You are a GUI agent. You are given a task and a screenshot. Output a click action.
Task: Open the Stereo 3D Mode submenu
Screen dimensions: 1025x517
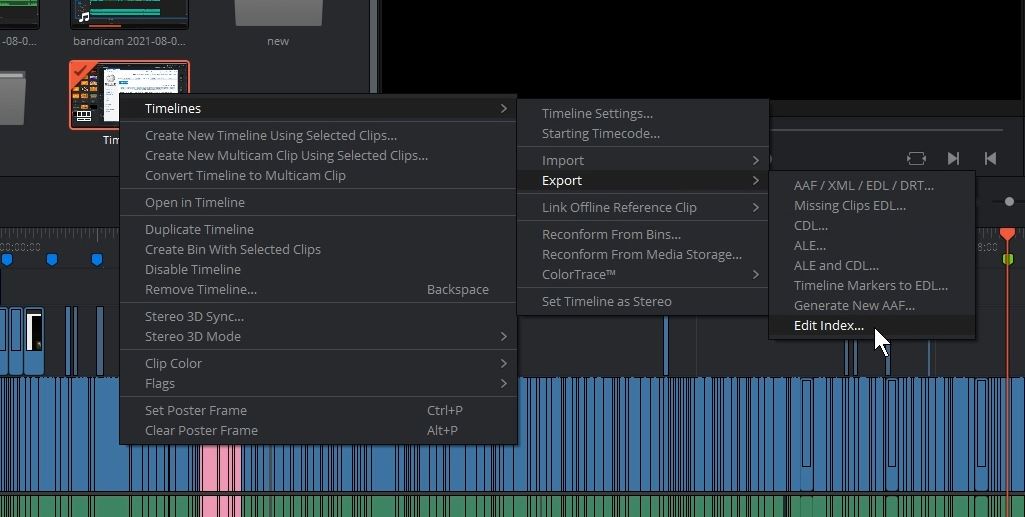click(318, 336)
